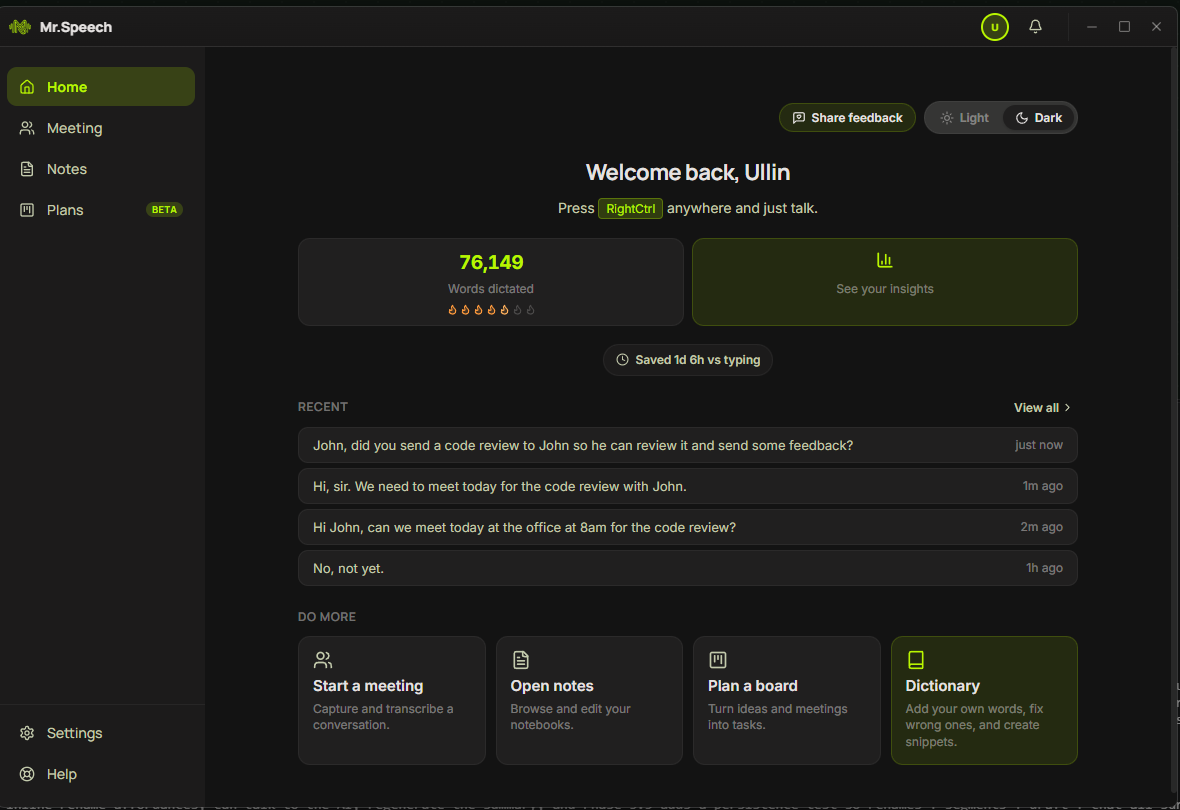The width and height of the screenshot is (1180, 810).
Task: Click the board icon on Plan a board card
Action: pyautogui.click(x=718, y=660)
